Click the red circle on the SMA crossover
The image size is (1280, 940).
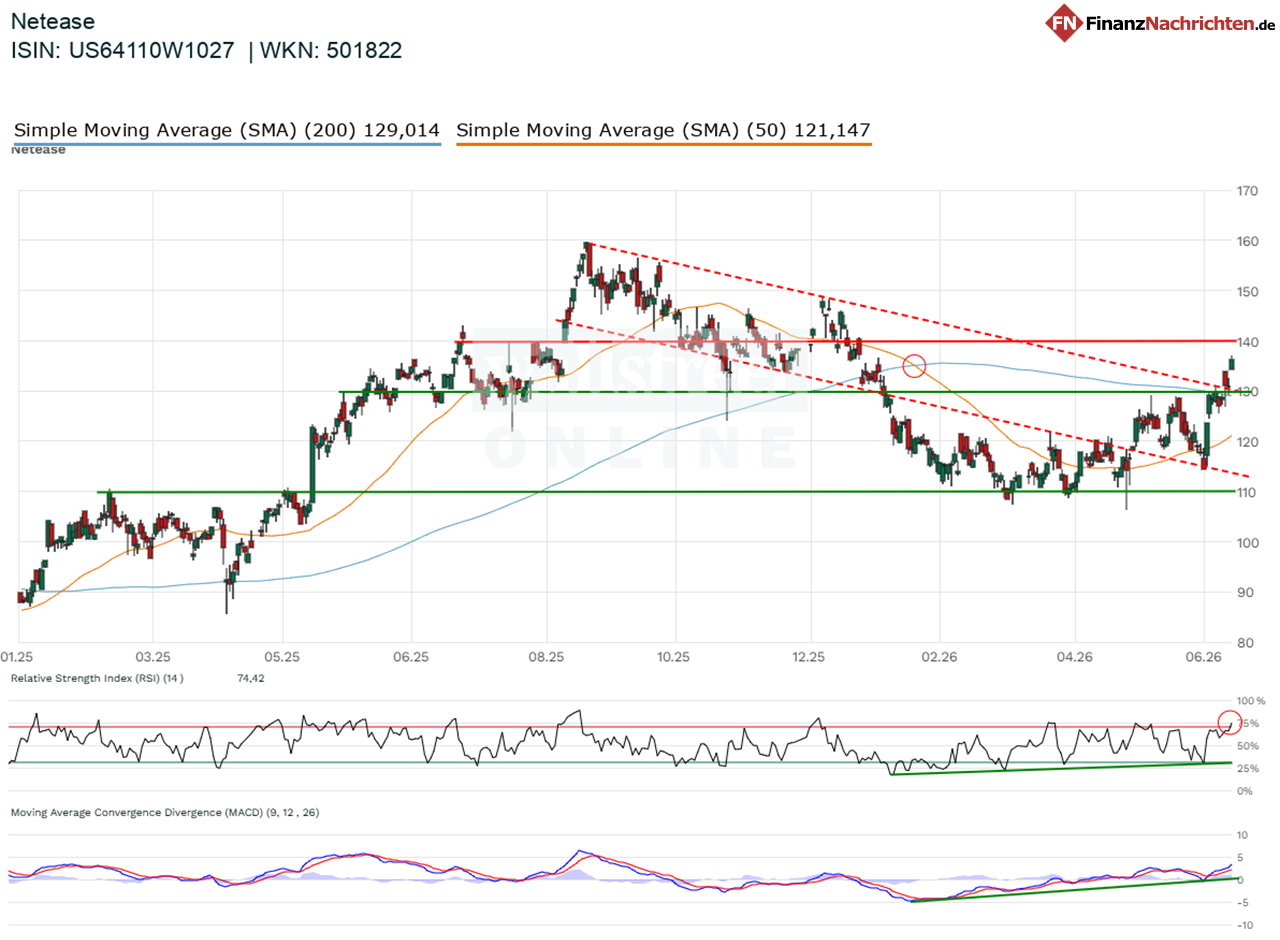coord(914,366)
